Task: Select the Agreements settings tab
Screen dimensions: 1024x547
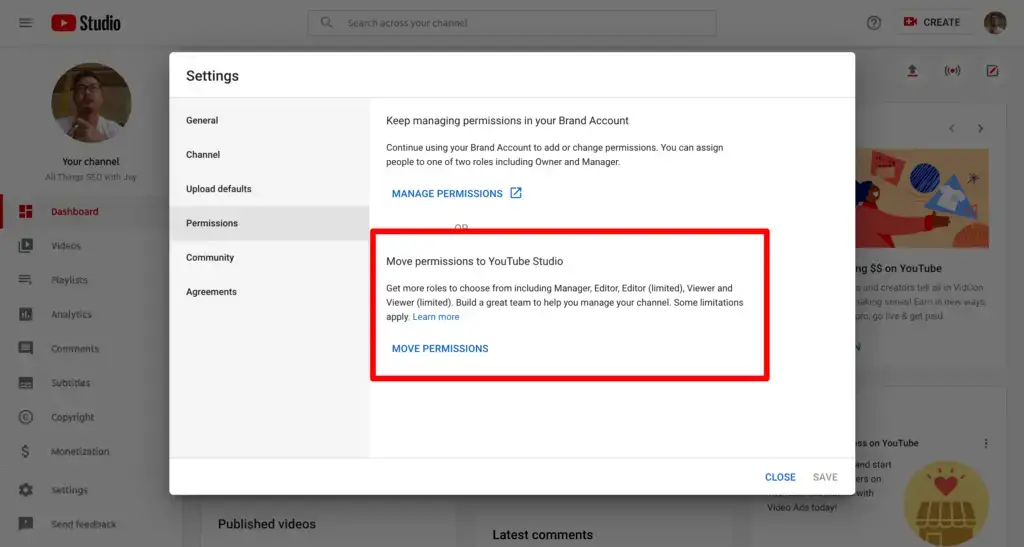Action: [269, 292]
